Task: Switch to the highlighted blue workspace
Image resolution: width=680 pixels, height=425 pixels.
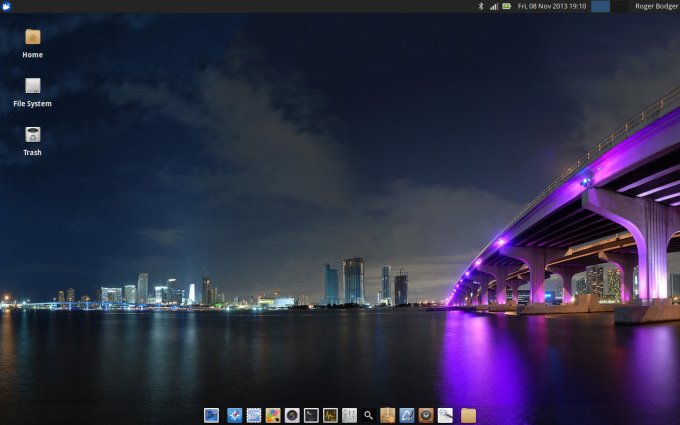Action: pos(601,6)
